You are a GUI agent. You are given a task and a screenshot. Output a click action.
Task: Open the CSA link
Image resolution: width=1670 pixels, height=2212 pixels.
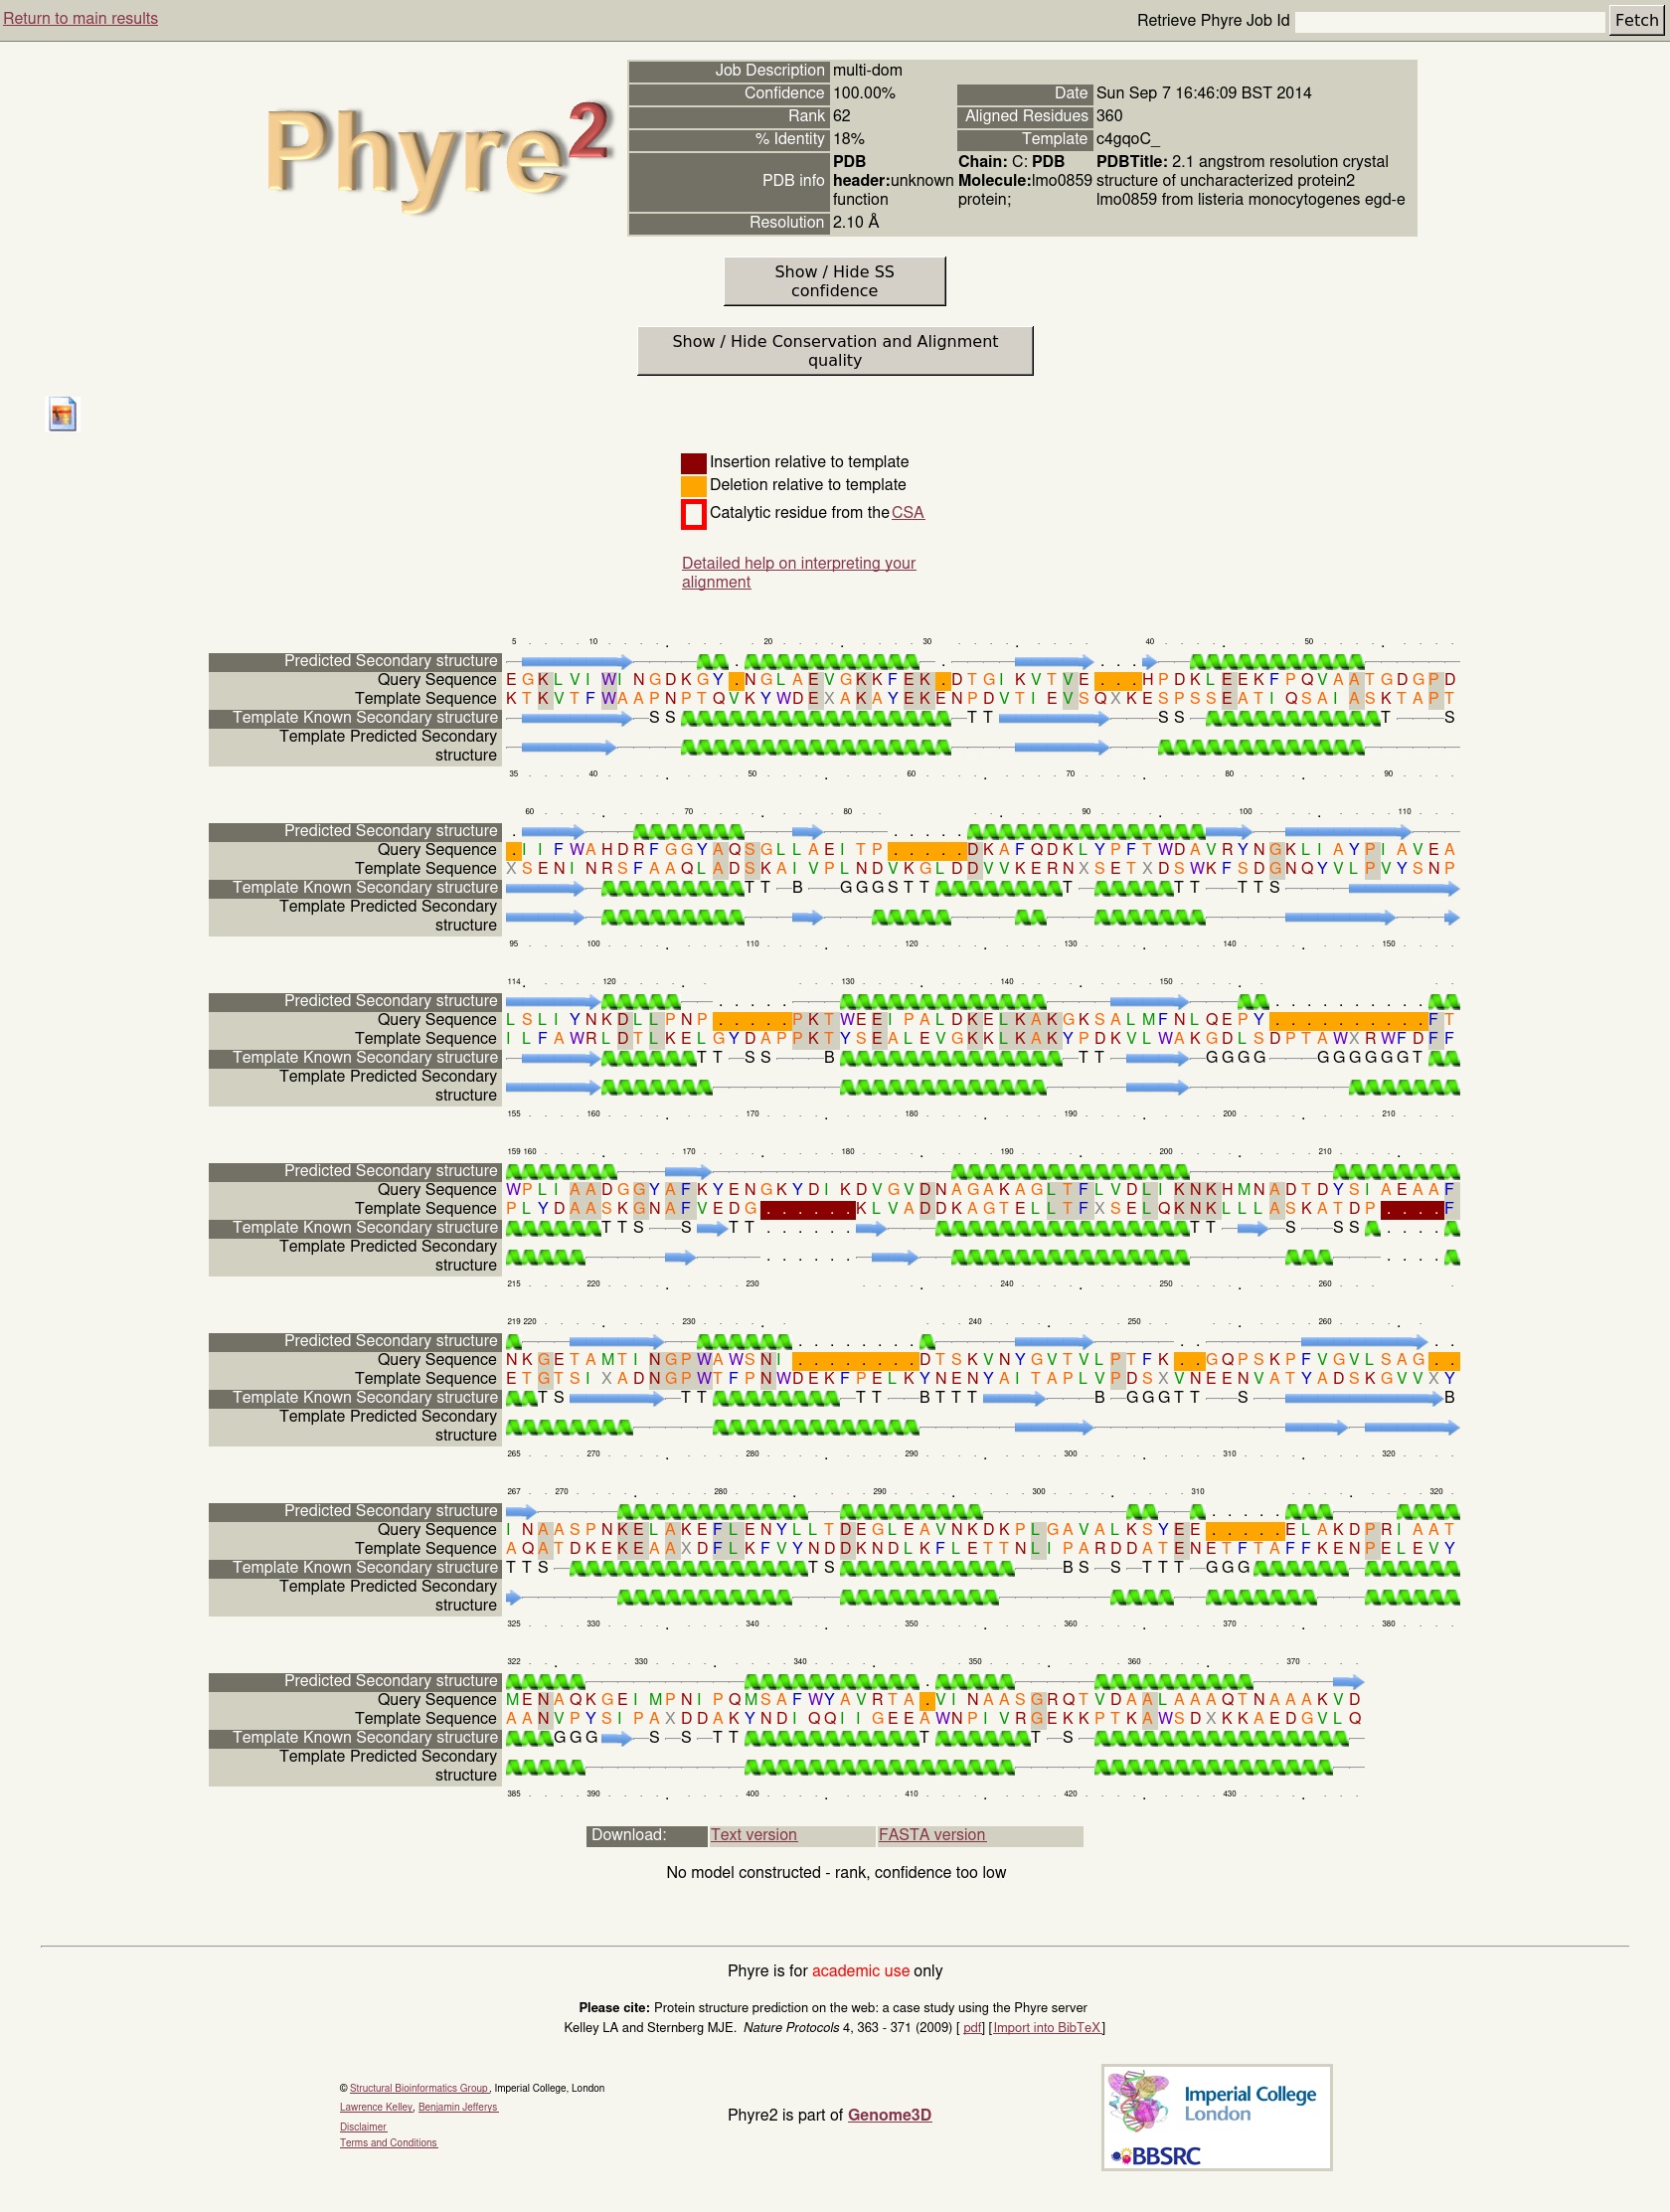tap(907, 513)
